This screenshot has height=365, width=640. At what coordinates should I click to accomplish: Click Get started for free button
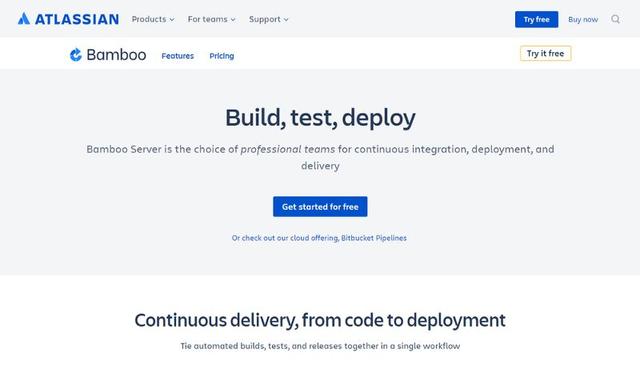pos(320,207)
